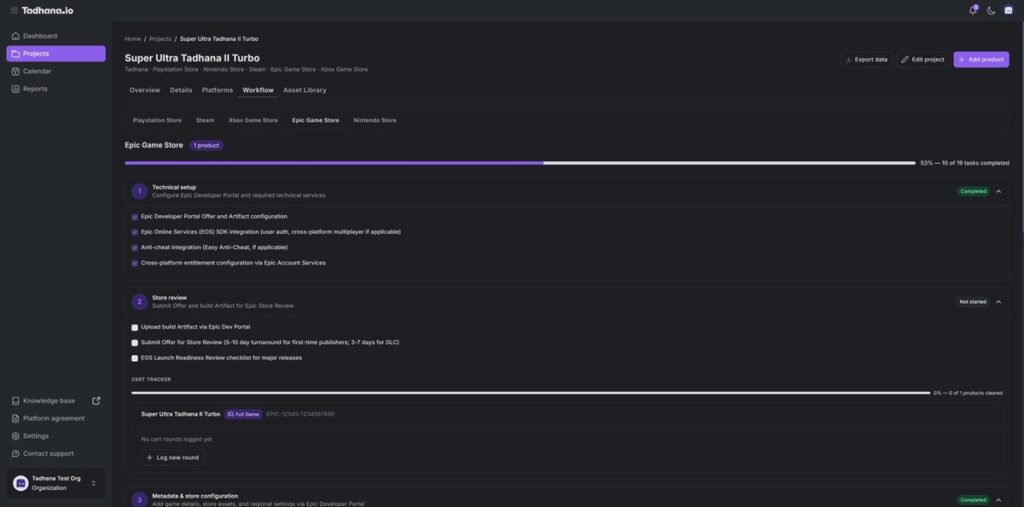Uncheck Anti-cheat integration task
The width and height of the screenshot is (1024, 507).
(135, 248)
